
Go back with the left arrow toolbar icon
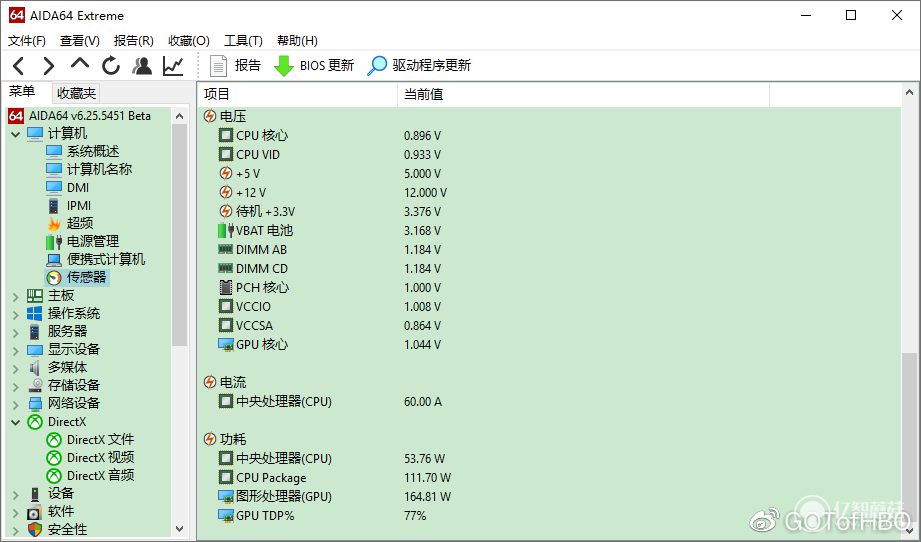[x=19, y=65]
